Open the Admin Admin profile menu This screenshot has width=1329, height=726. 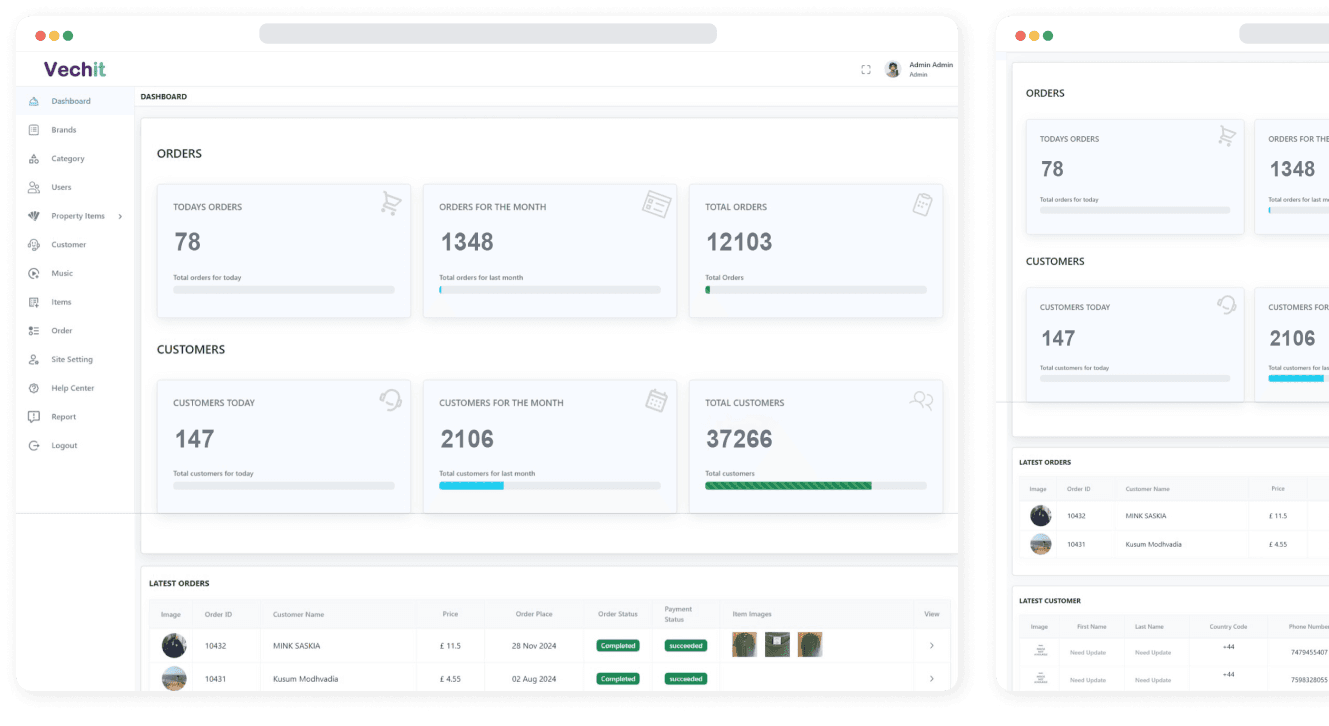918,69
